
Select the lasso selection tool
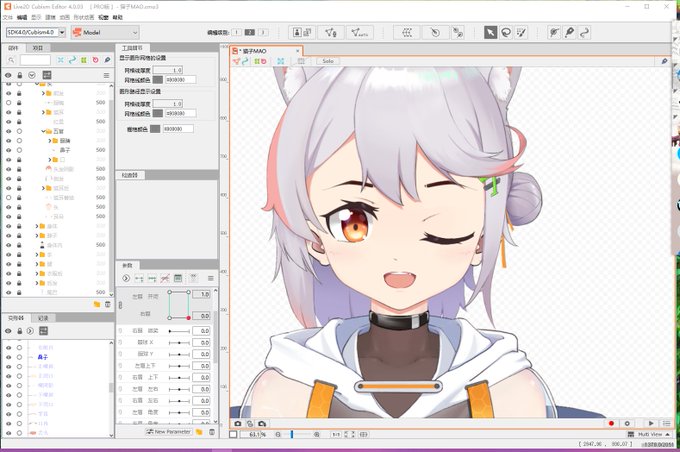(506, 33)
